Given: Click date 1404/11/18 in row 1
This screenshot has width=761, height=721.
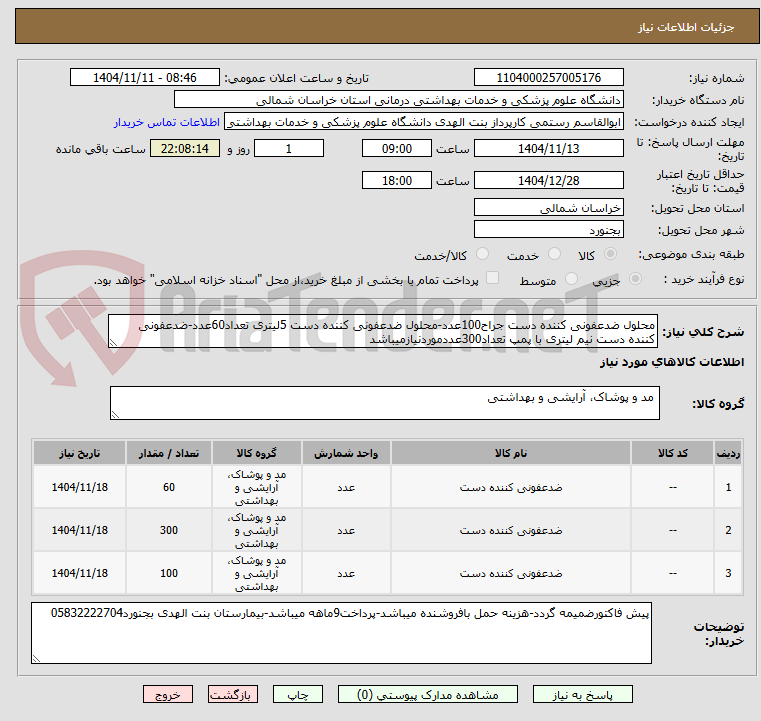Looking at the screenshot, I should tap(80, 487).
